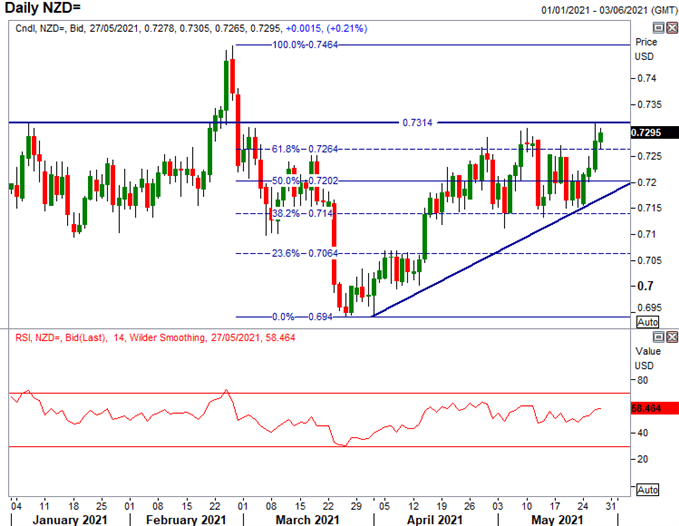This screenshot has height=526, width=679.
Task: Click the May 2021 month label
Action: (x=557, y=520)
